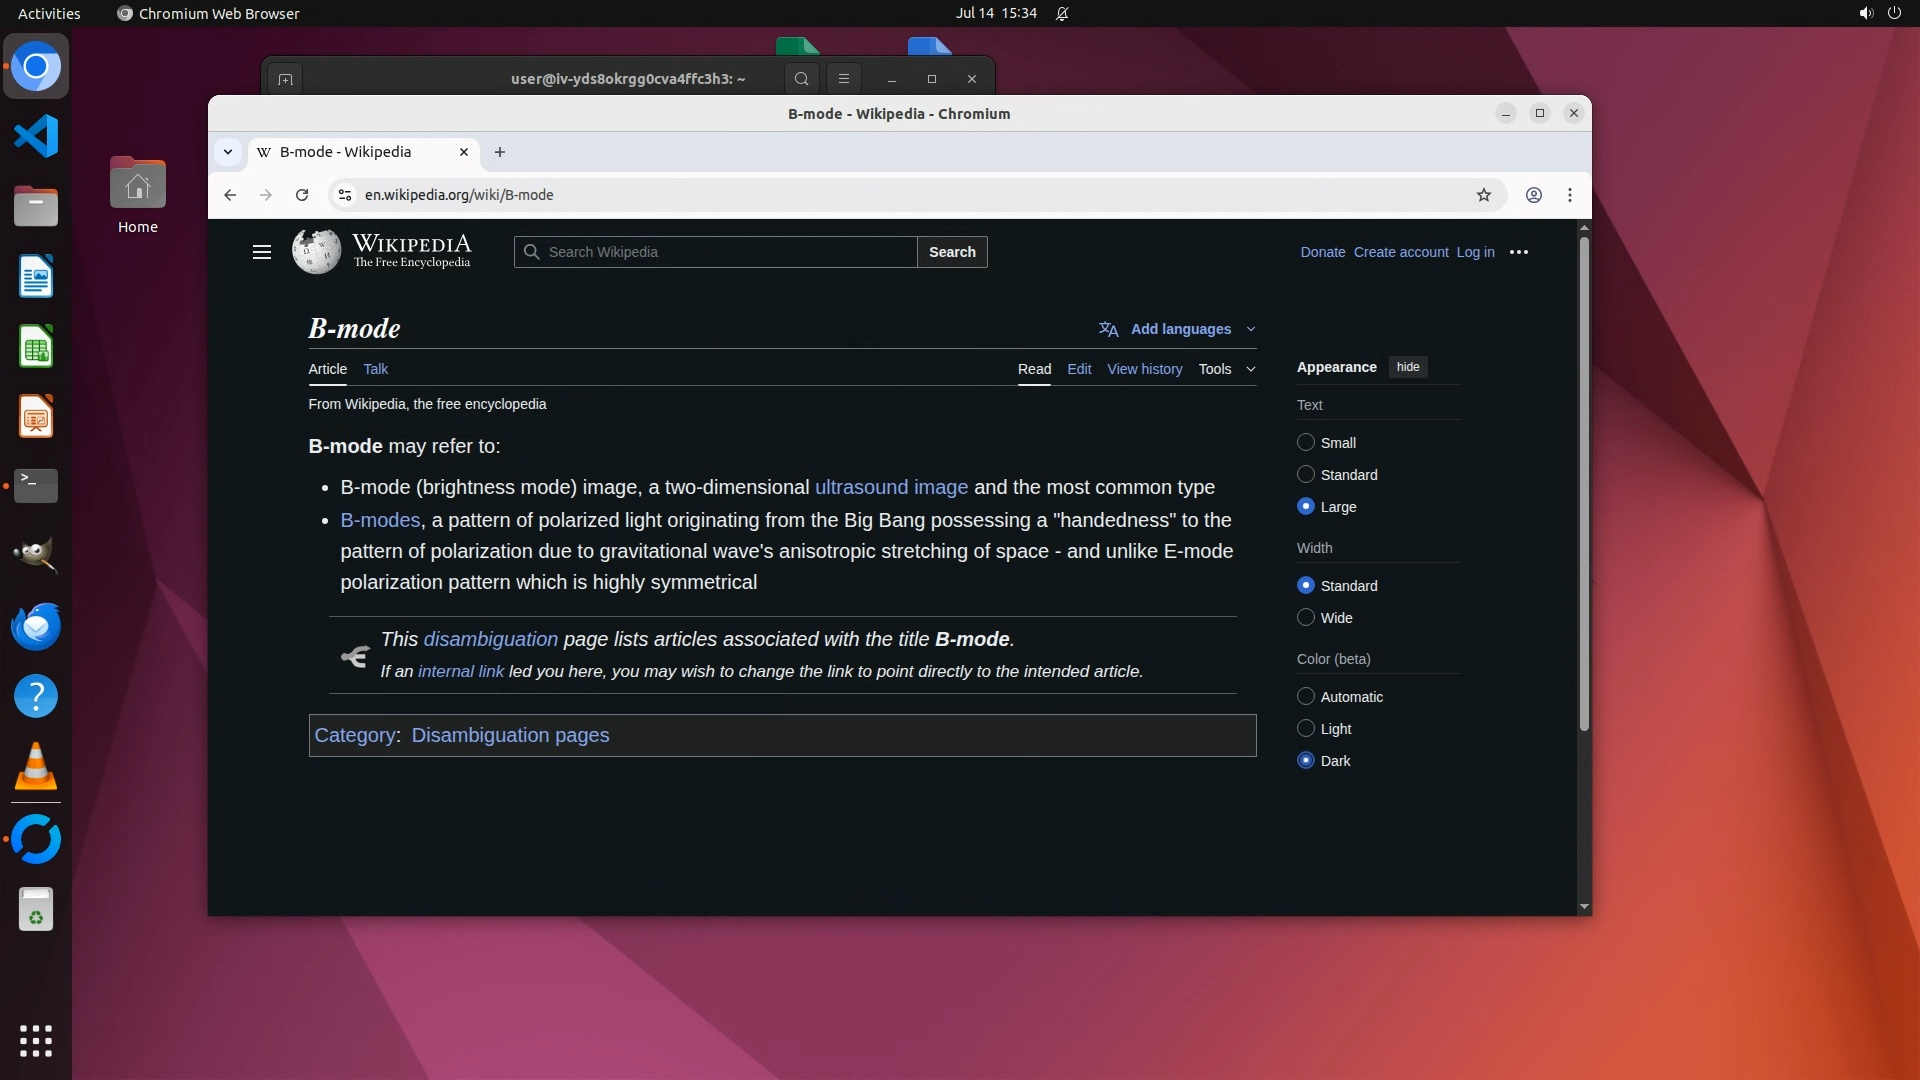Open the personal tools ellipsis menu
This screenshot has width=1920, height=1080.
tap(1519, 252)
